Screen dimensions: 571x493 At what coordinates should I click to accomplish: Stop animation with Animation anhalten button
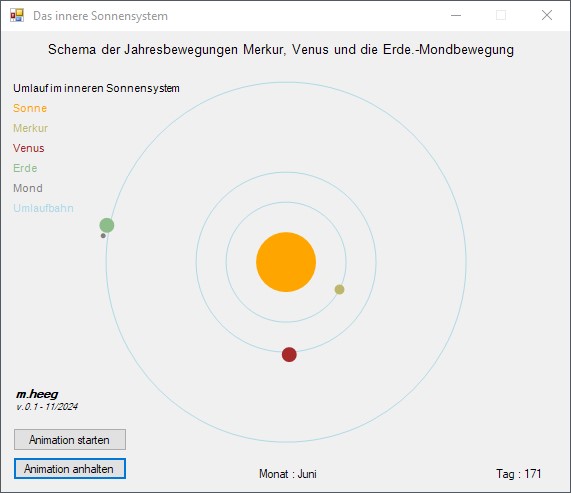pyautogui.click(x=70, y=469)
